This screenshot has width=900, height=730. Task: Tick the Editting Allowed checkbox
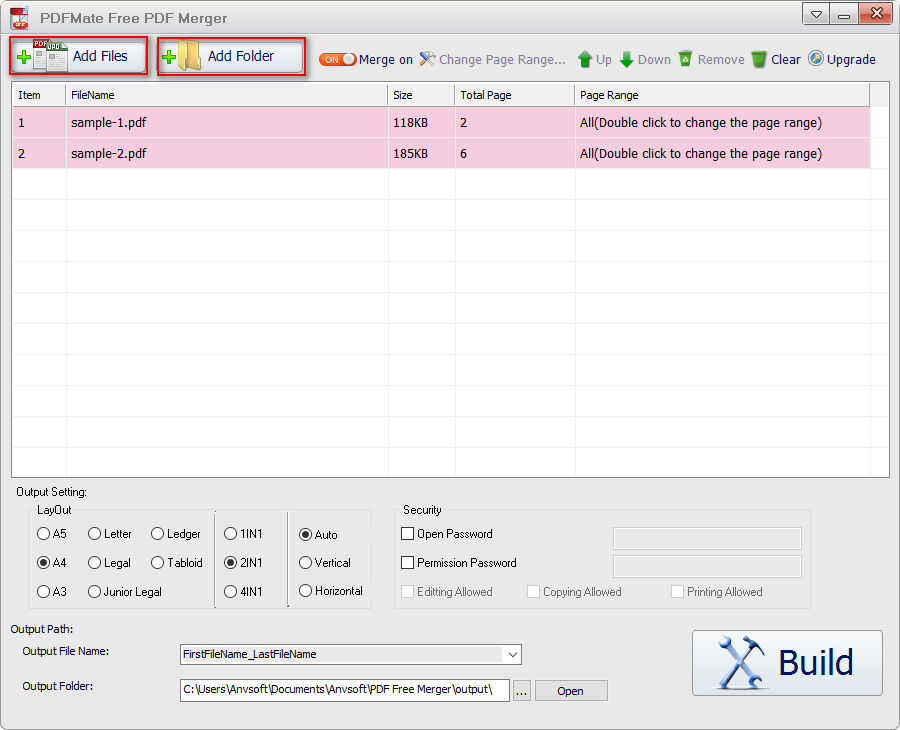[407, 591]
